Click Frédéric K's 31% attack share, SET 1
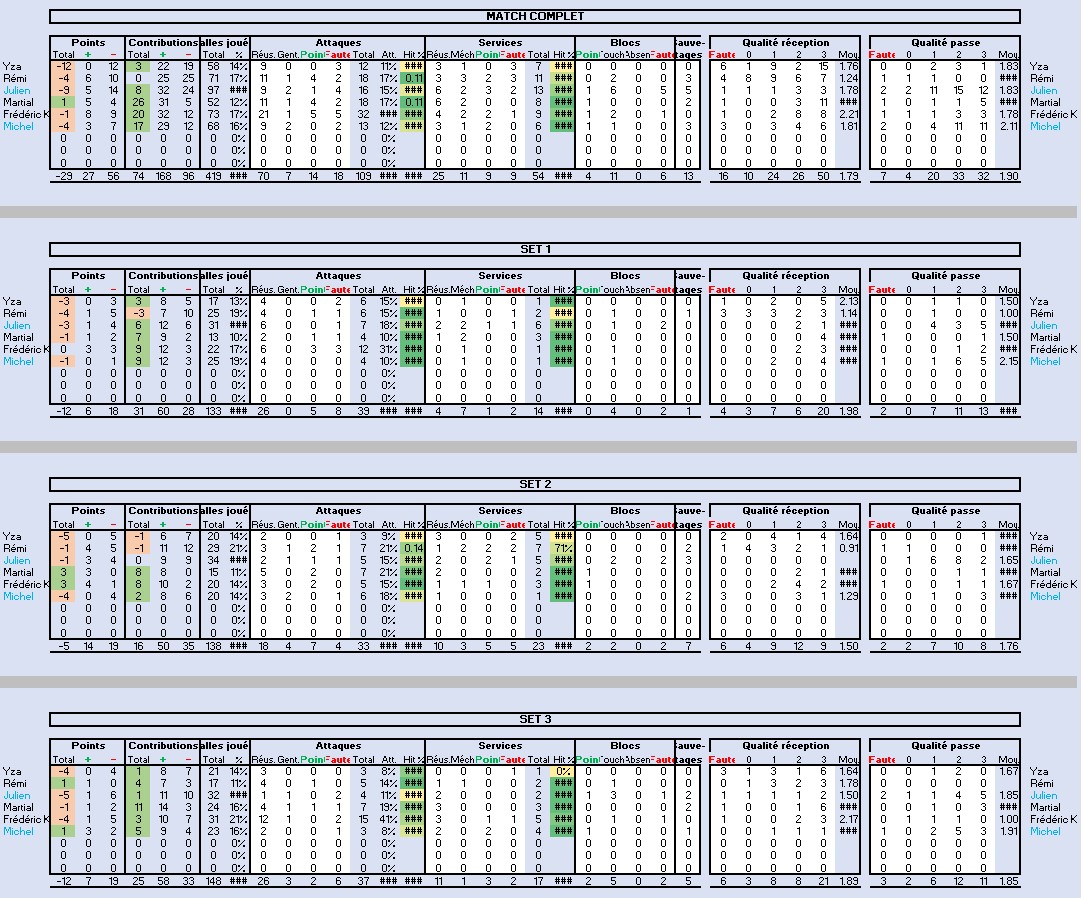This screenshot has height=898, width=1081. click(x=388, y=349)
